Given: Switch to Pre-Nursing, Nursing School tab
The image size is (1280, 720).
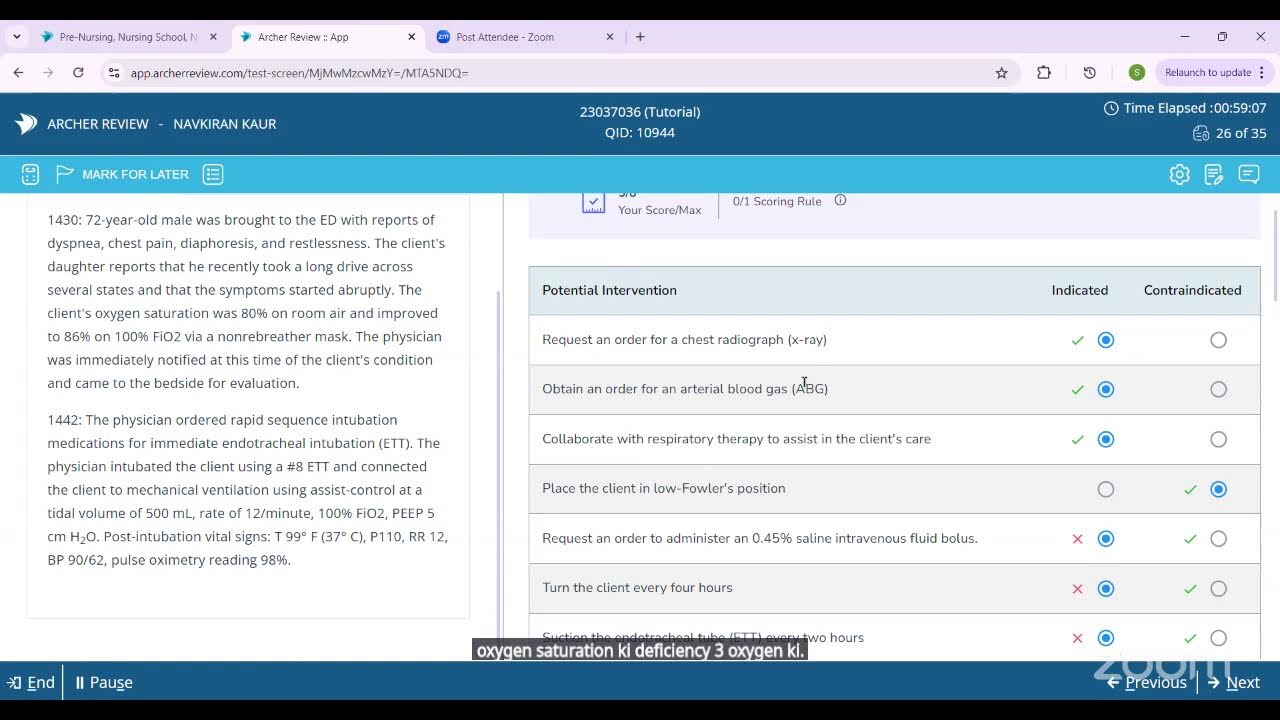Looking at the screenshot, I should [x=128, y=37].
